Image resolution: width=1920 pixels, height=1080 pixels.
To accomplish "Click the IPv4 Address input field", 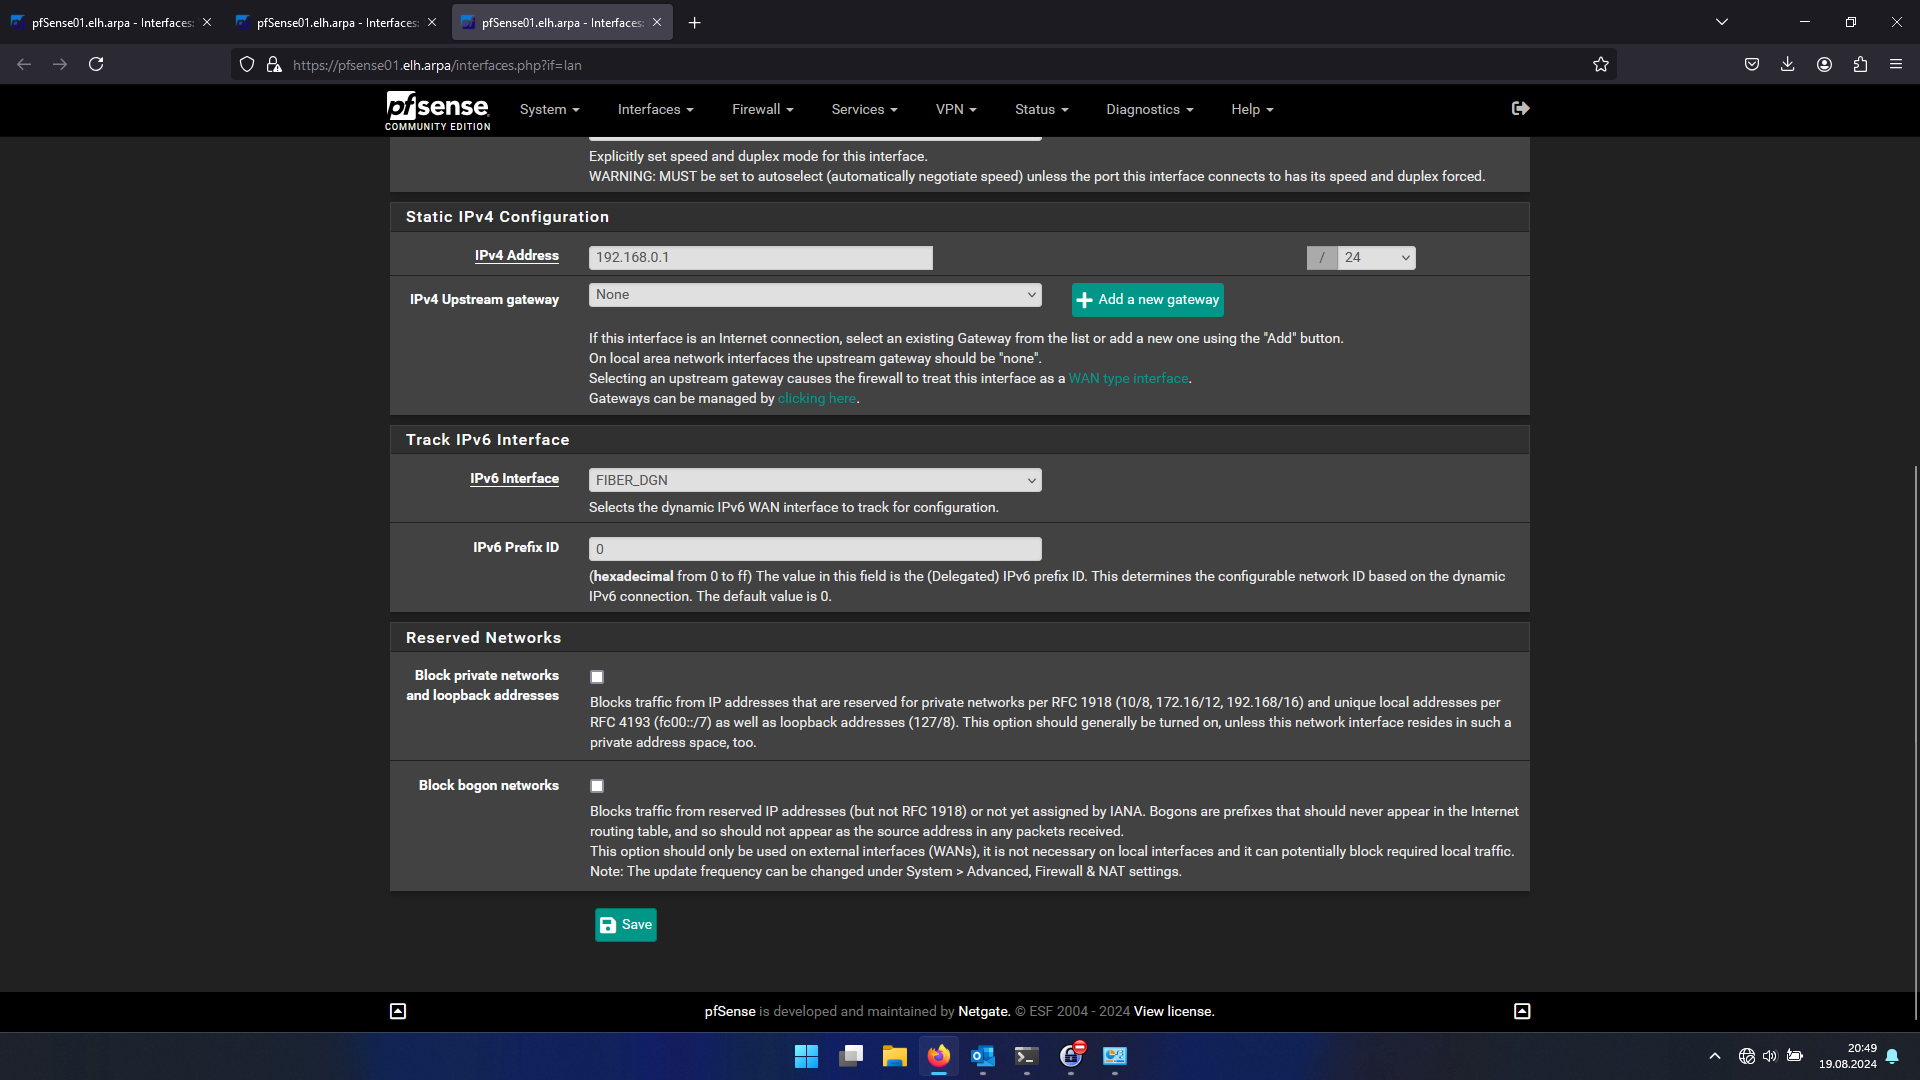I will tap(761, 258).
